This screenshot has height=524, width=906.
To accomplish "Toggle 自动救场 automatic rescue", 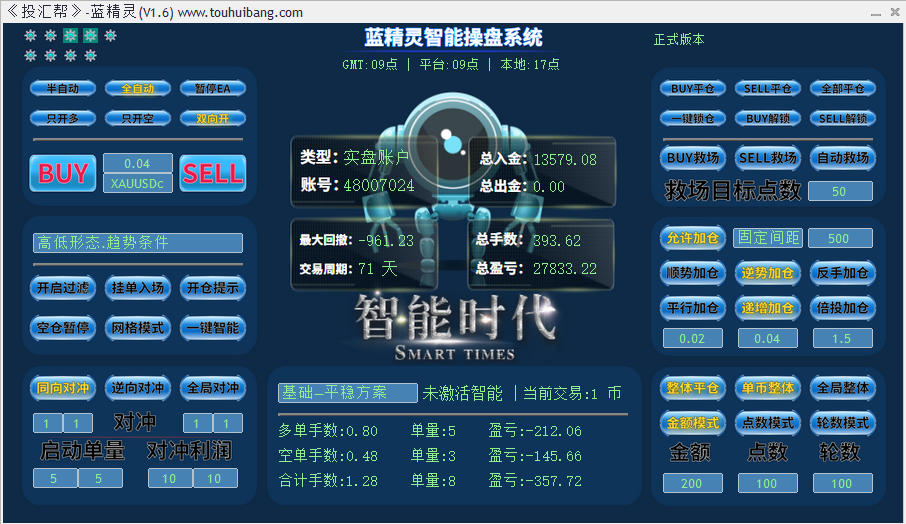I will pos(842,158).
